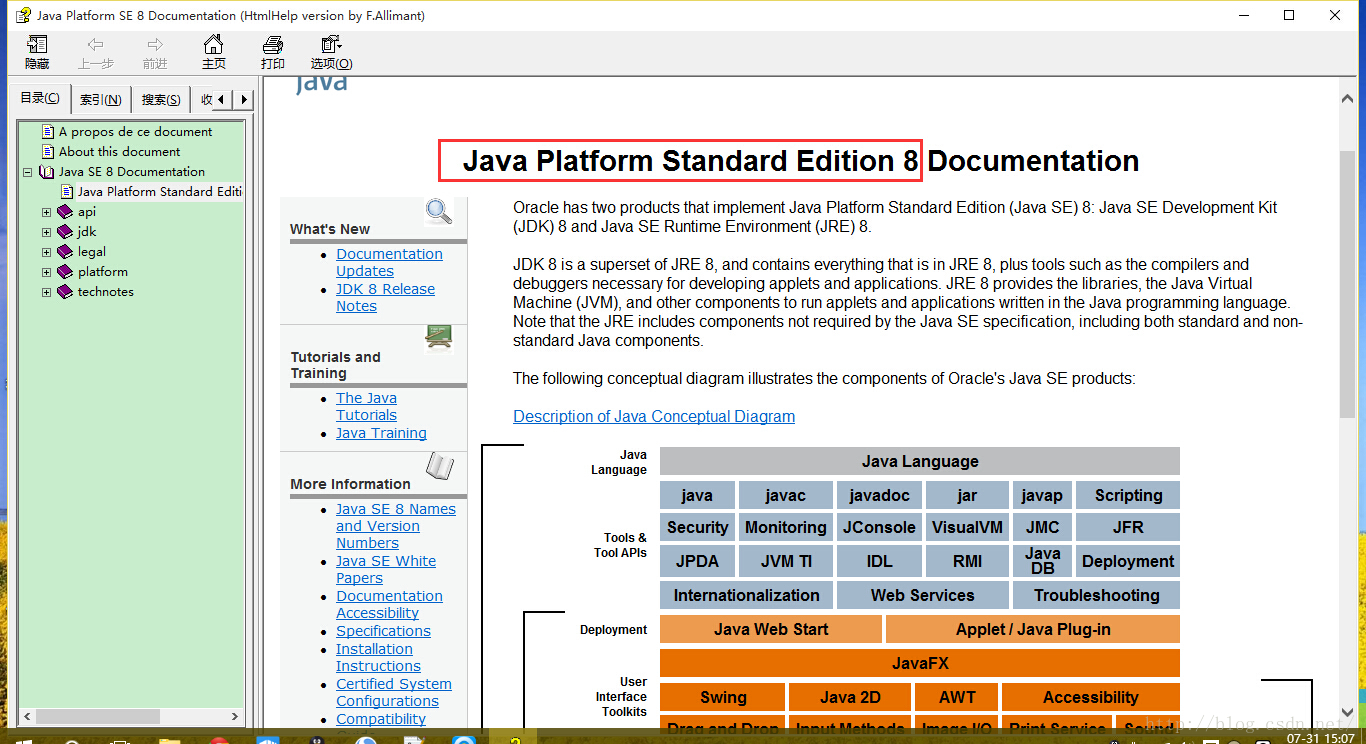Screen dimensions: 1366x744
Task: Open the Java SE White Papers link
Action: tap(386, 570)
